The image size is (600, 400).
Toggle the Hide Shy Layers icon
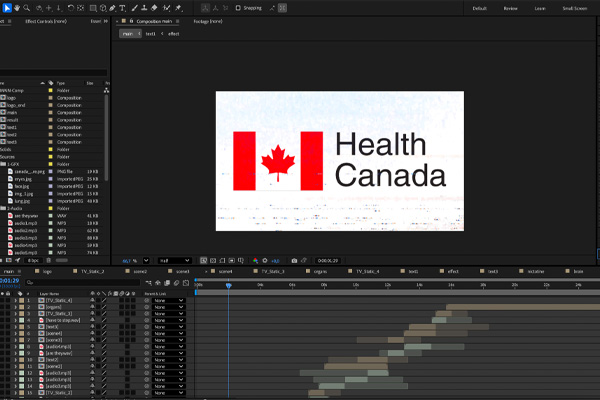coord(158,283)
